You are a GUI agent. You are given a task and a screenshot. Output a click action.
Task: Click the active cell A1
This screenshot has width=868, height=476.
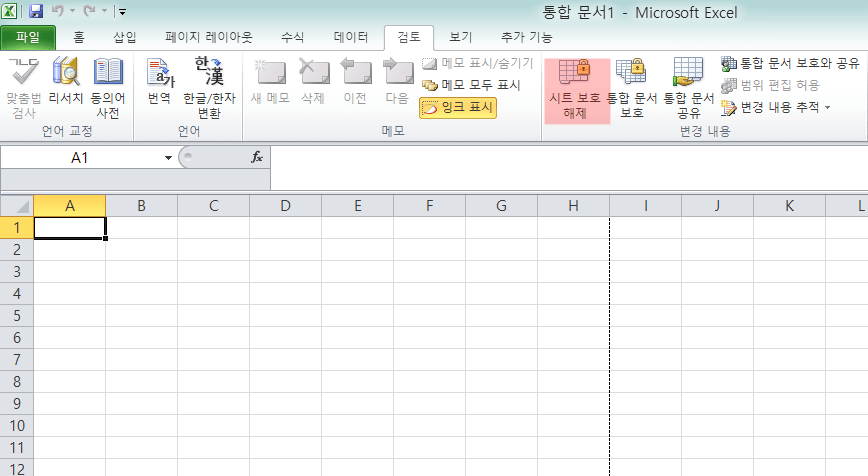(x=70, y=227)
